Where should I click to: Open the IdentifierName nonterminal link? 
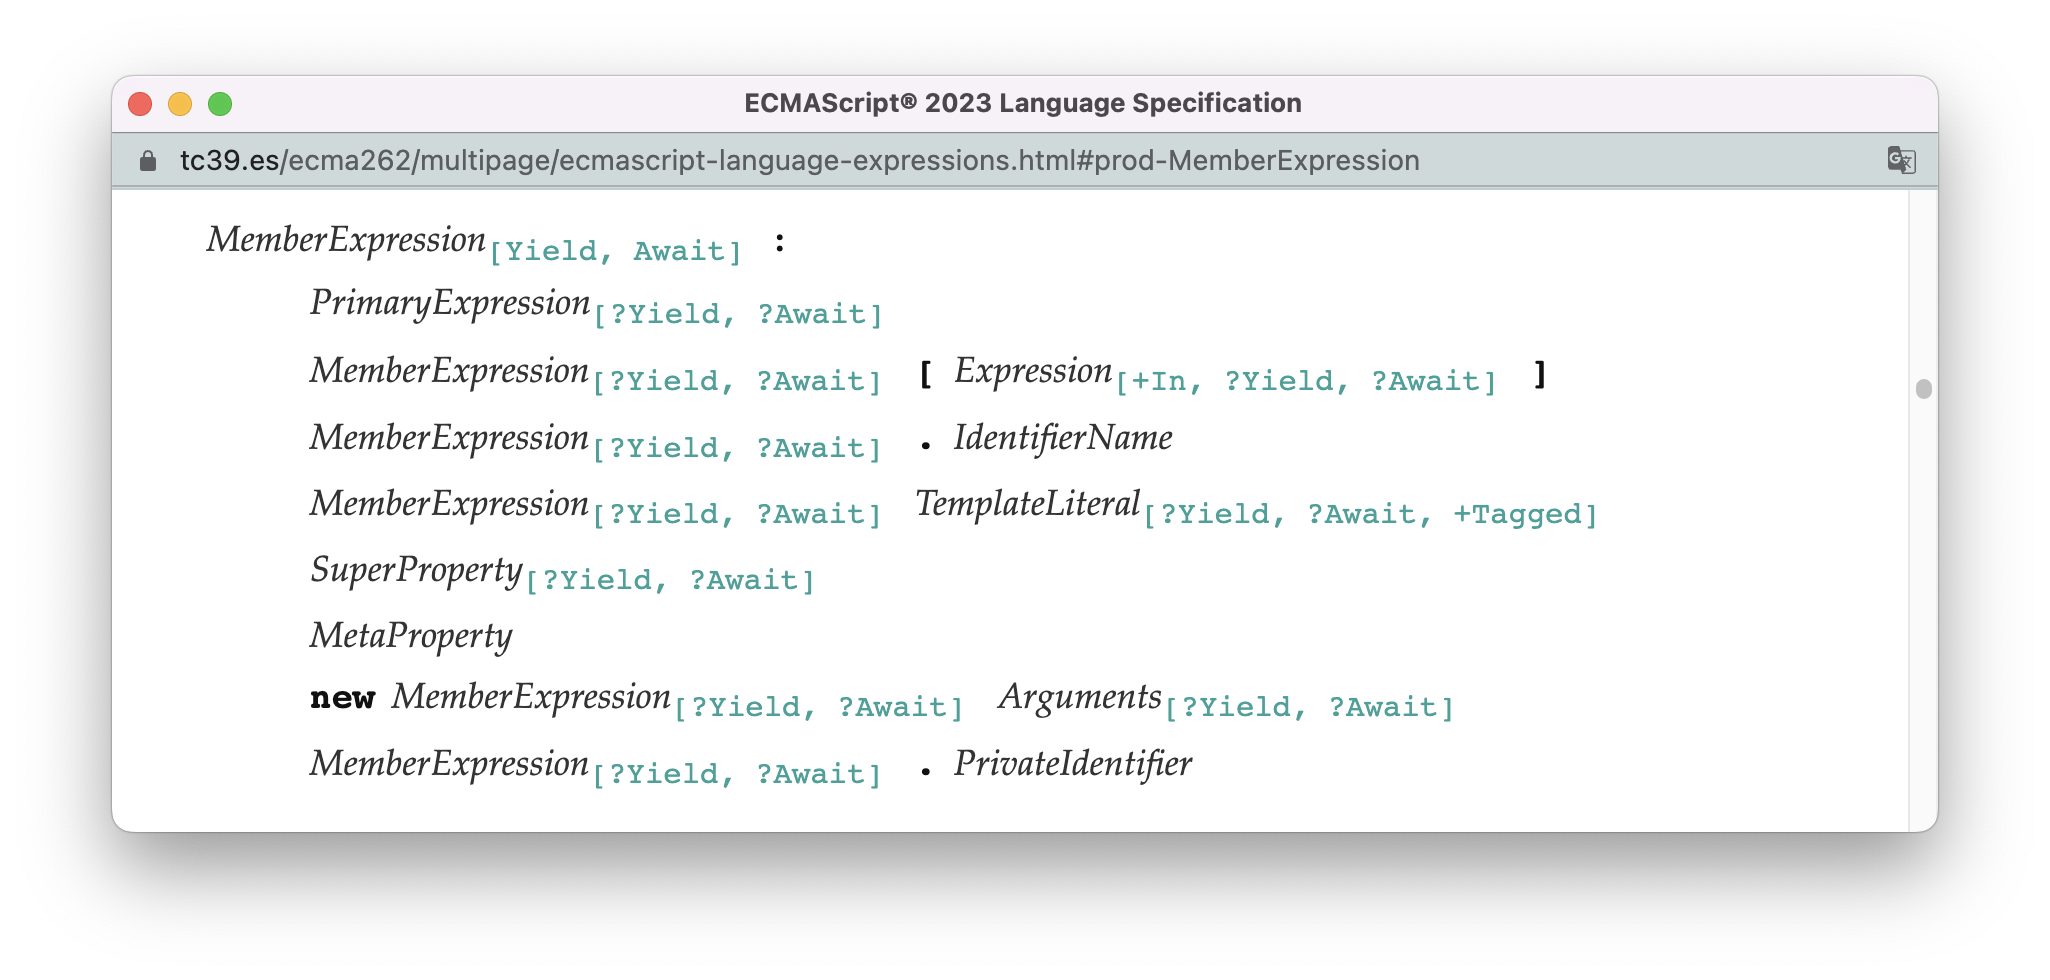point(1063,438)
